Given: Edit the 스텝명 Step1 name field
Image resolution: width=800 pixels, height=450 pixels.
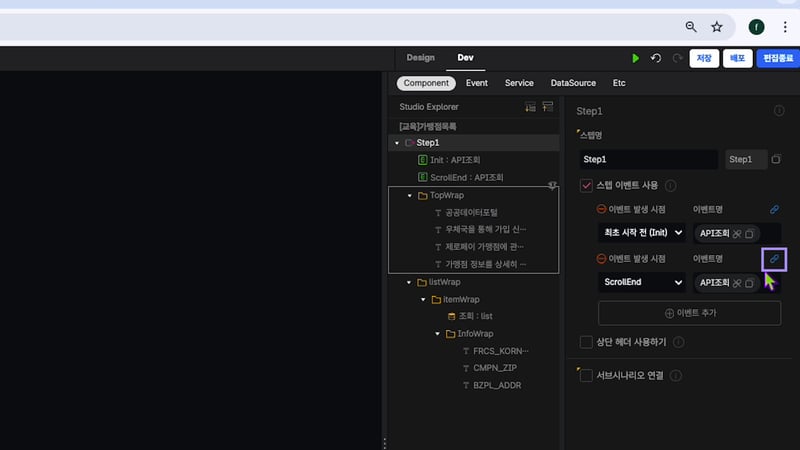Looking at the screenshot, I should [648, 159].
